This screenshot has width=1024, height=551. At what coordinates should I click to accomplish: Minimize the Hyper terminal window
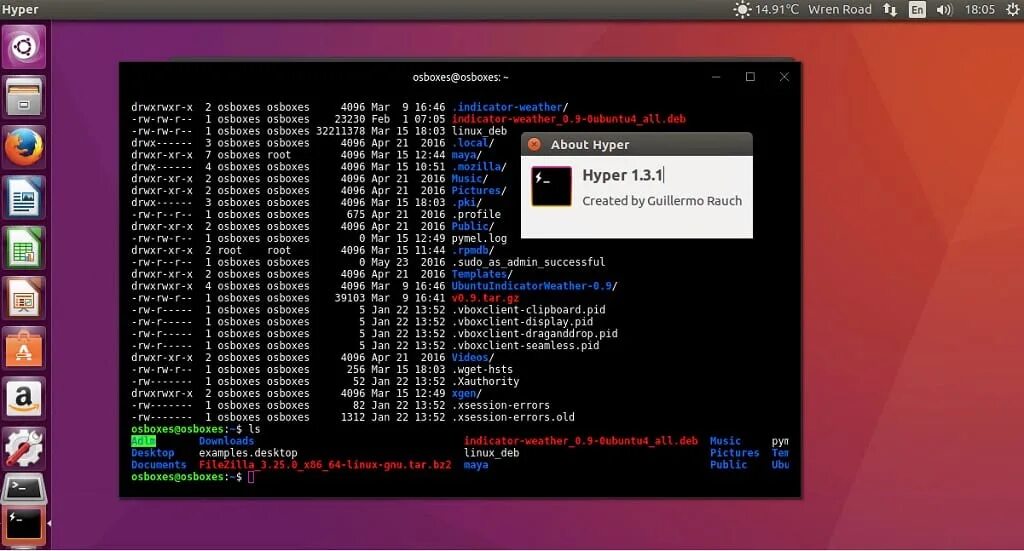(x=716, y=77)
